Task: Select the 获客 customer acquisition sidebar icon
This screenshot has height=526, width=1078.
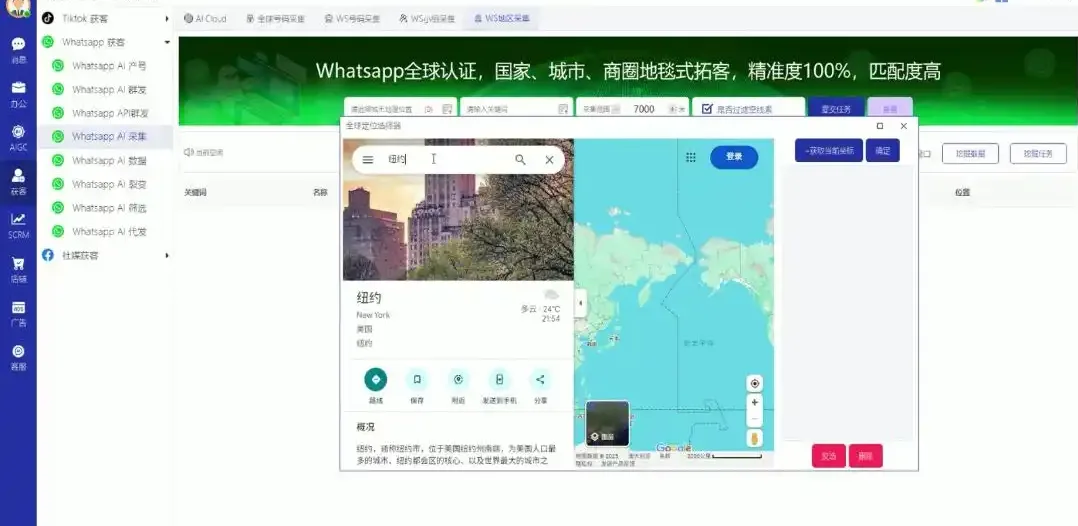Action: coord(19,176)
